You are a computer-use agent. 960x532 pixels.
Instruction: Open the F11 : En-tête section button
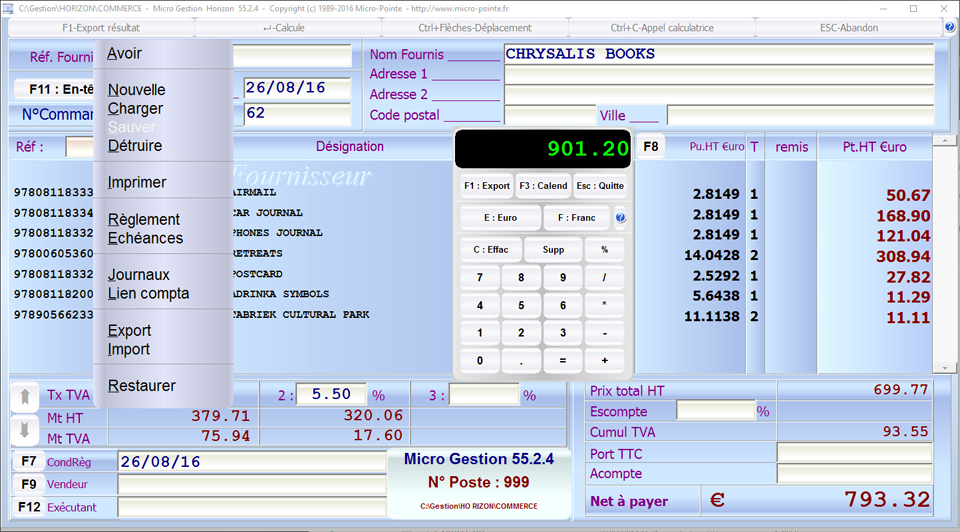55,89
